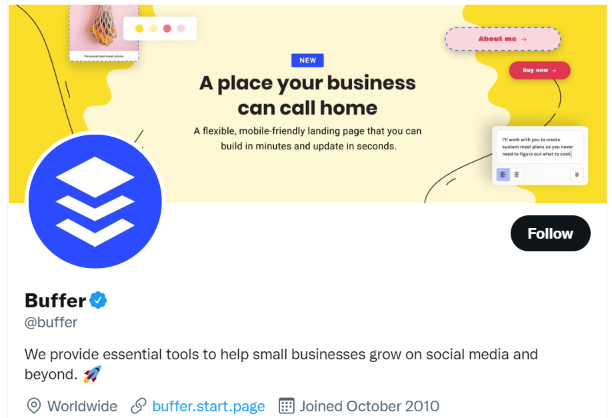Pick the bright yellow color dot
This screenshot has width=612, height=418.
(x=139, y=28)
